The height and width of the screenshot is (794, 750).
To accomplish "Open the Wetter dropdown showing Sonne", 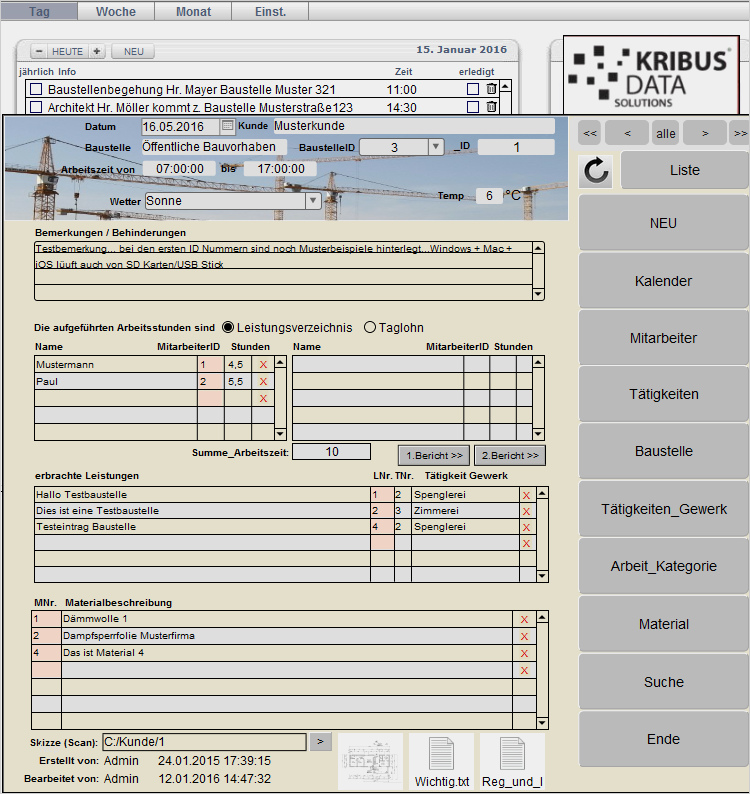I will [312, 201].
